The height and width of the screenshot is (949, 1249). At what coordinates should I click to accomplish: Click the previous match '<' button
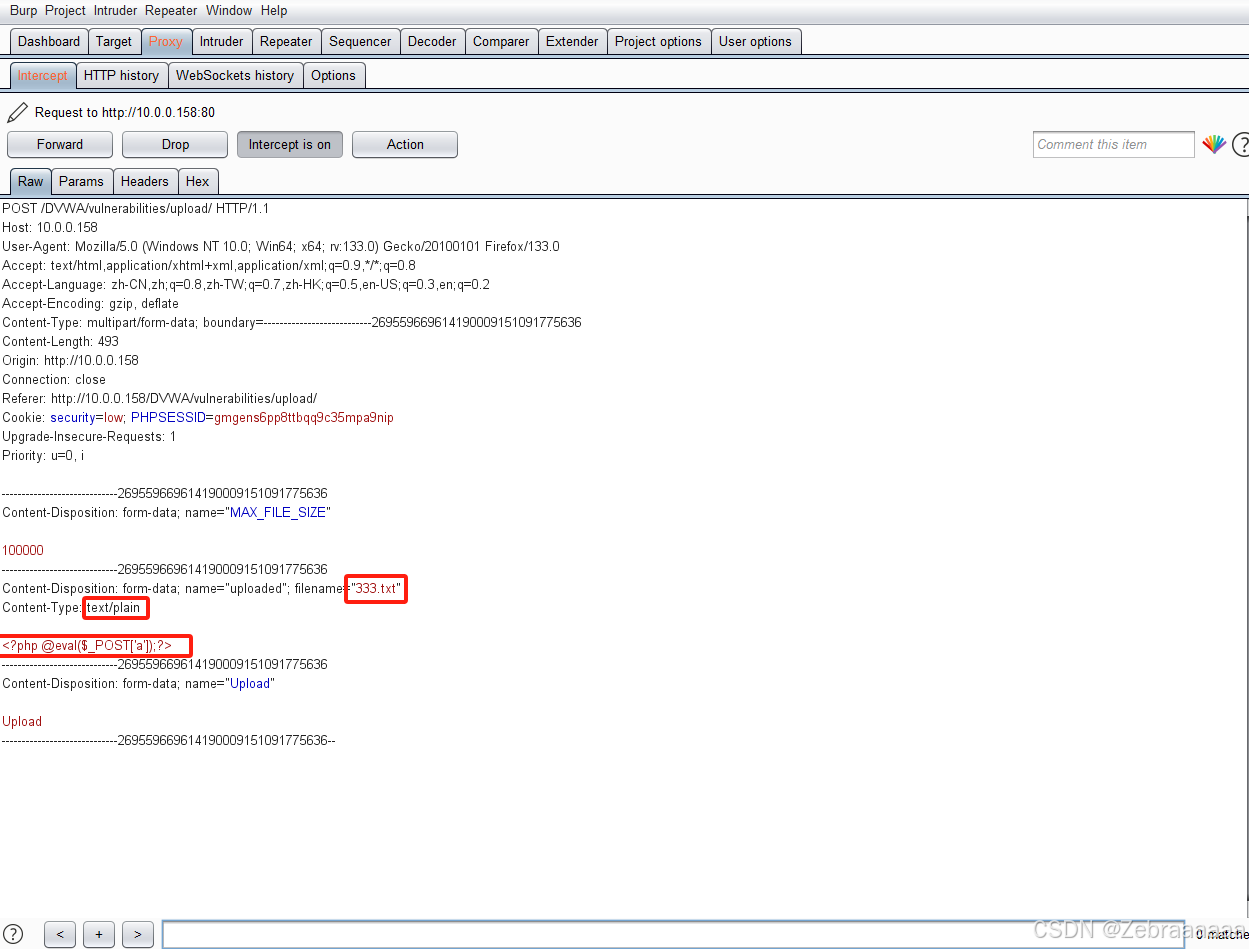(60, 934)
